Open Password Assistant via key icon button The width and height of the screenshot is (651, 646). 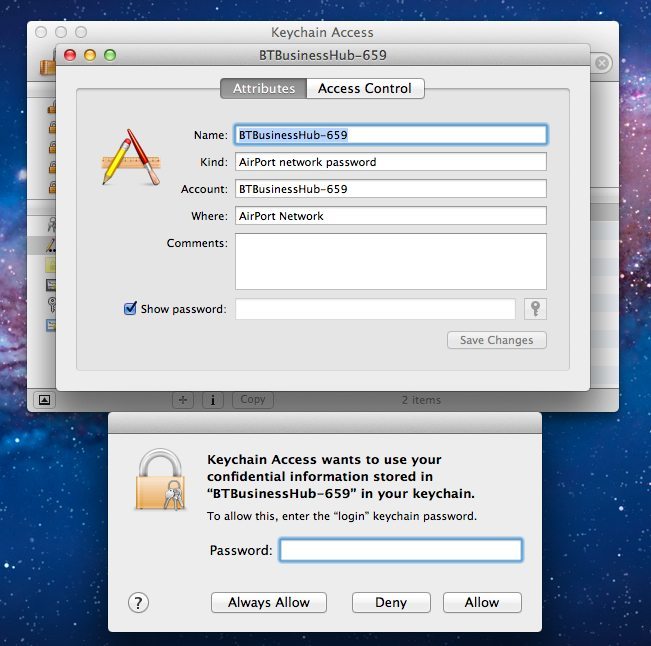point(535,309)
